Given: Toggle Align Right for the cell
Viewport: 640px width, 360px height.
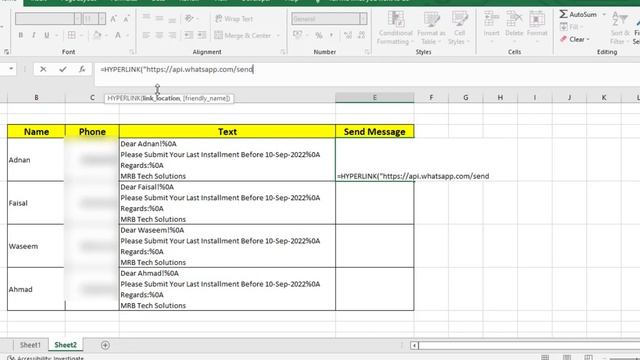Looking at the screenshot, I should coord(172,36).
